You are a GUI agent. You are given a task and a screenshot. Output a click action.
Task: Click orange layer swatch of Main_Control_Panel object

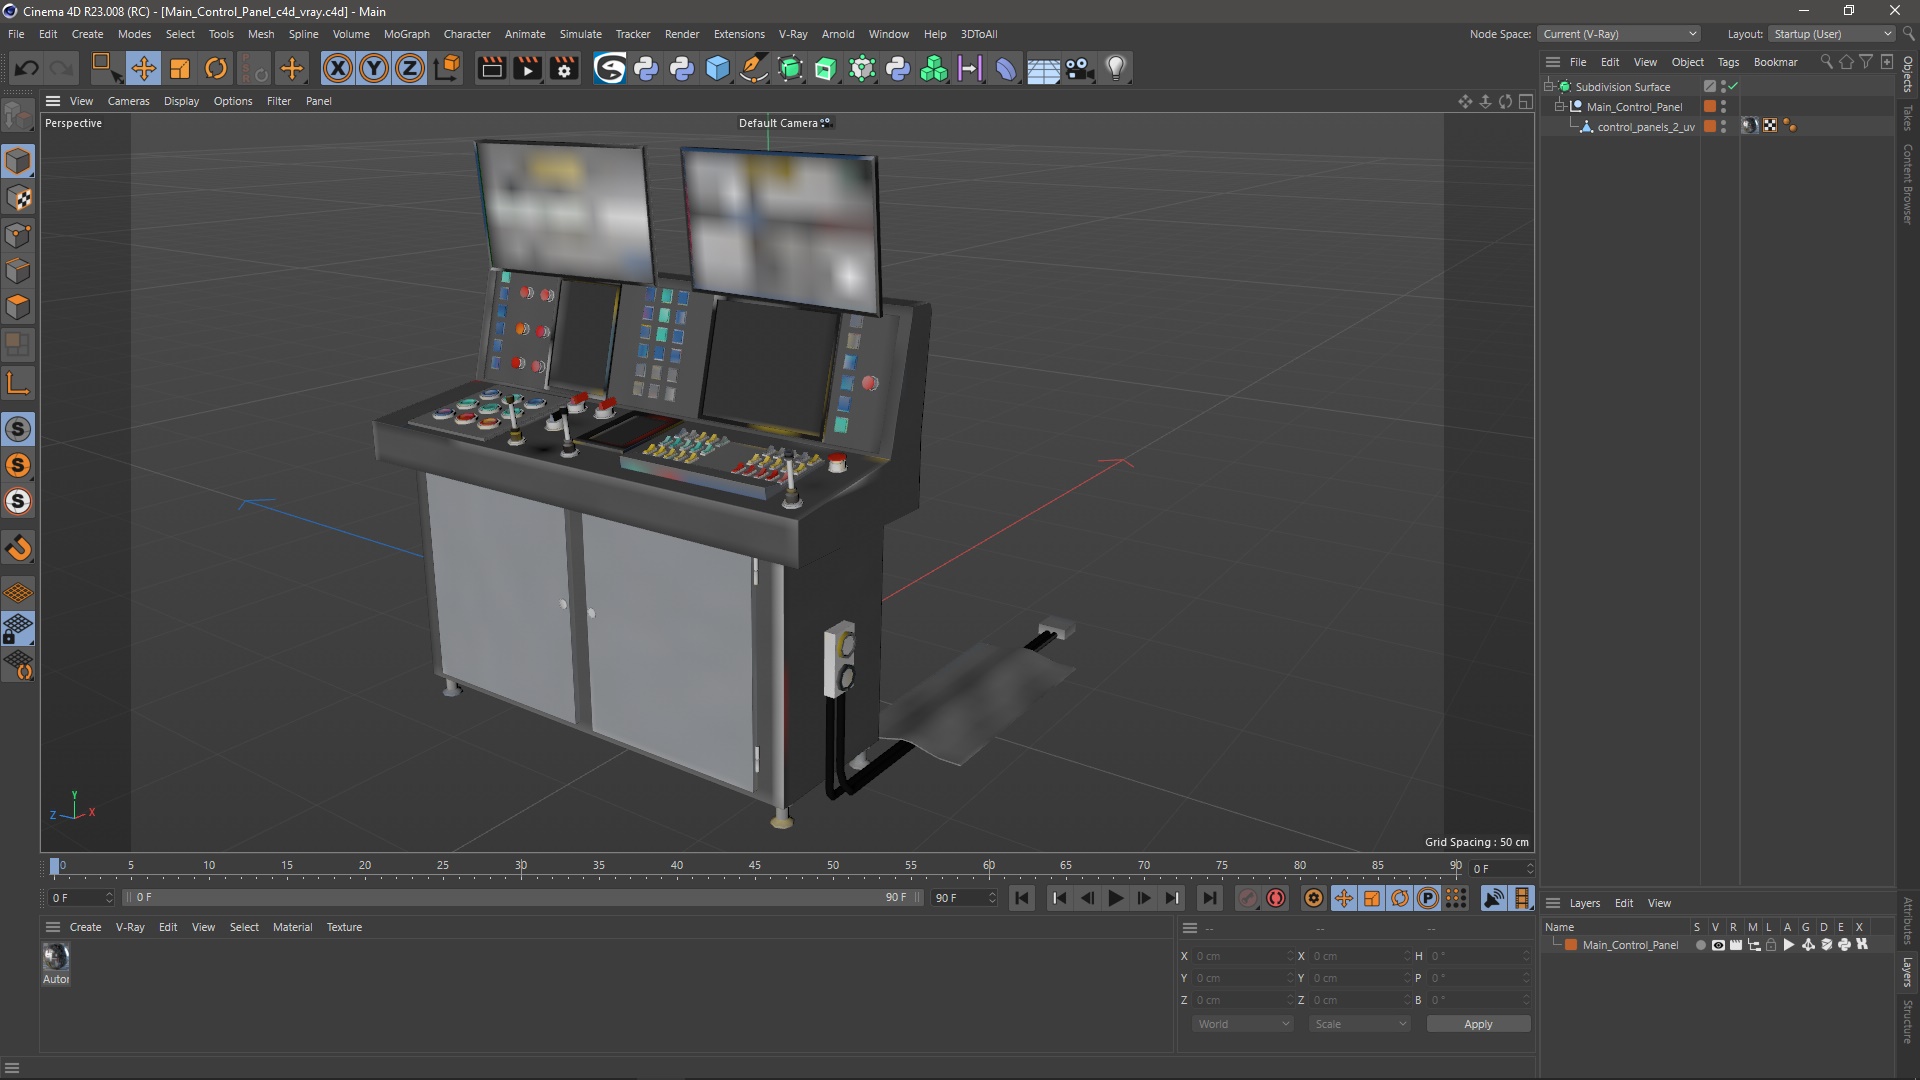coord(1710,106)
